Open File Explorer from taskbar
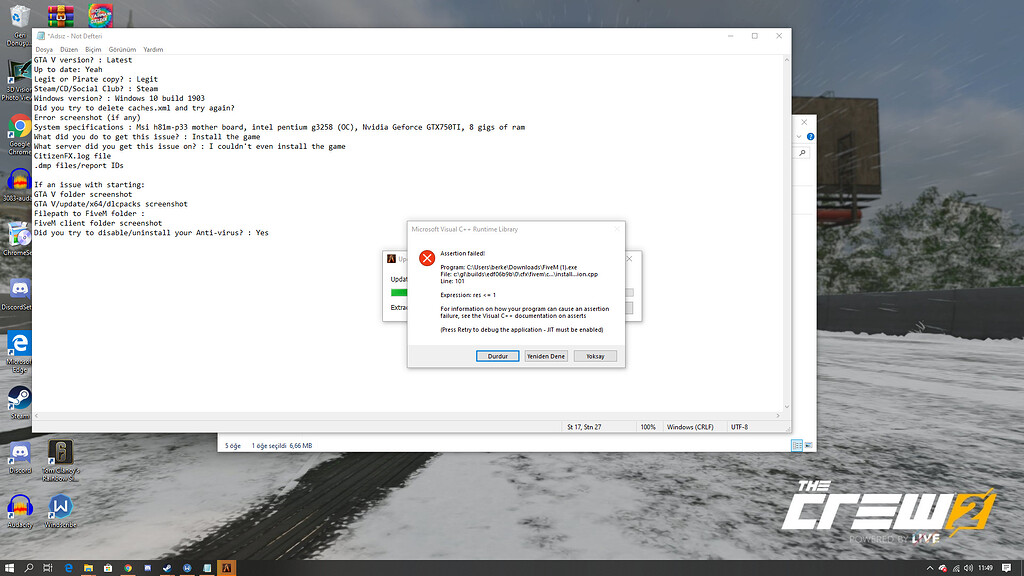Image resolution: width=1024 pixels, height=576 pixels. coord(88,568)
